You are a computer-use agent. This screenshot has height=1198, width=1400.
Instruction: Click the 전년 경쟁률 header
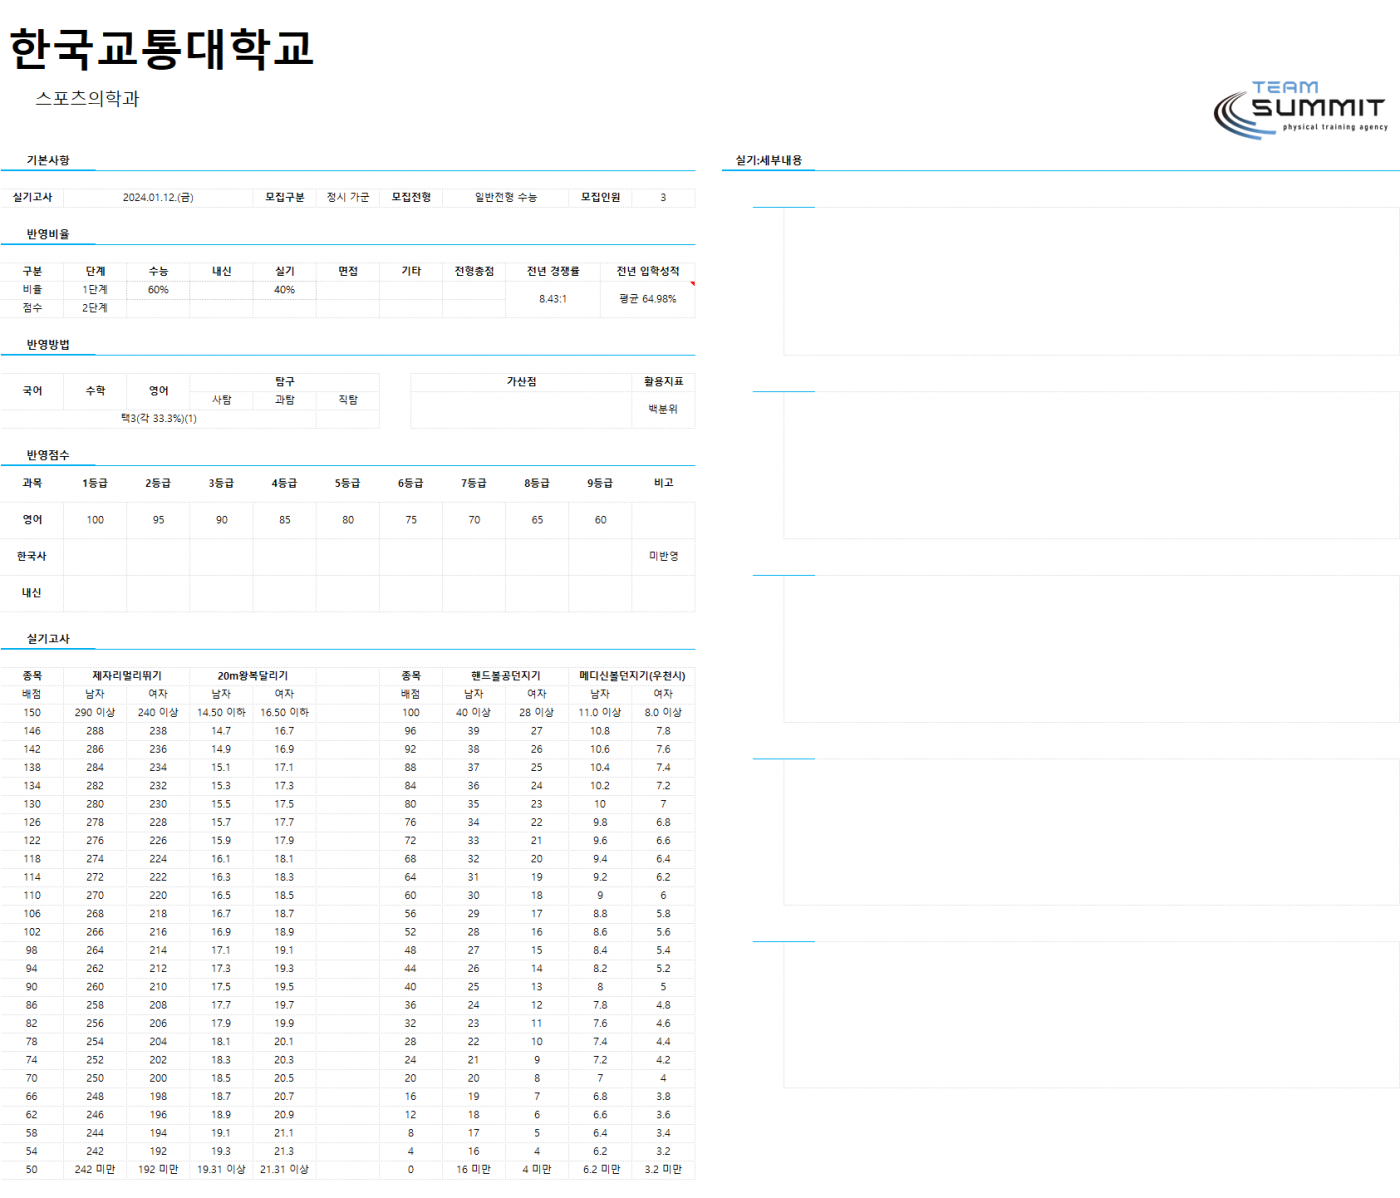coord(553,271)
